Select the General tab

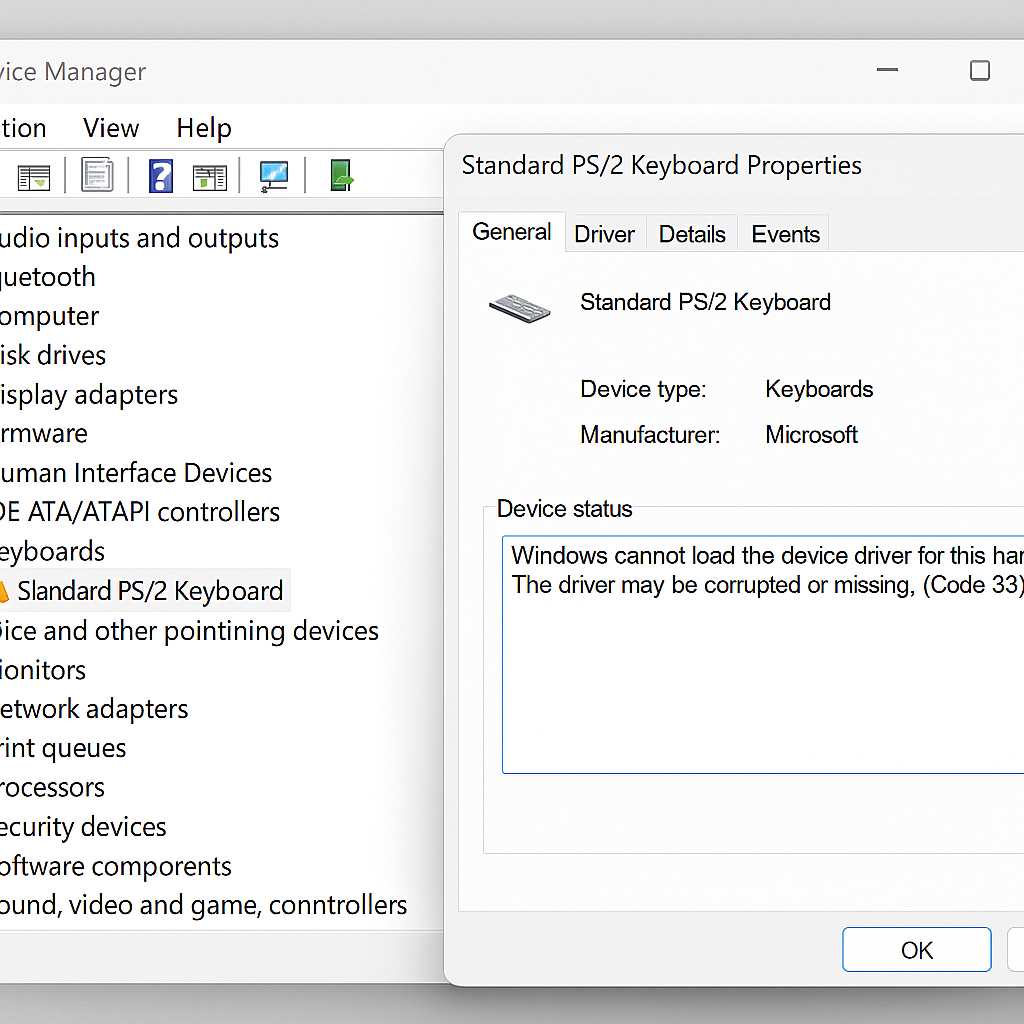512,232
